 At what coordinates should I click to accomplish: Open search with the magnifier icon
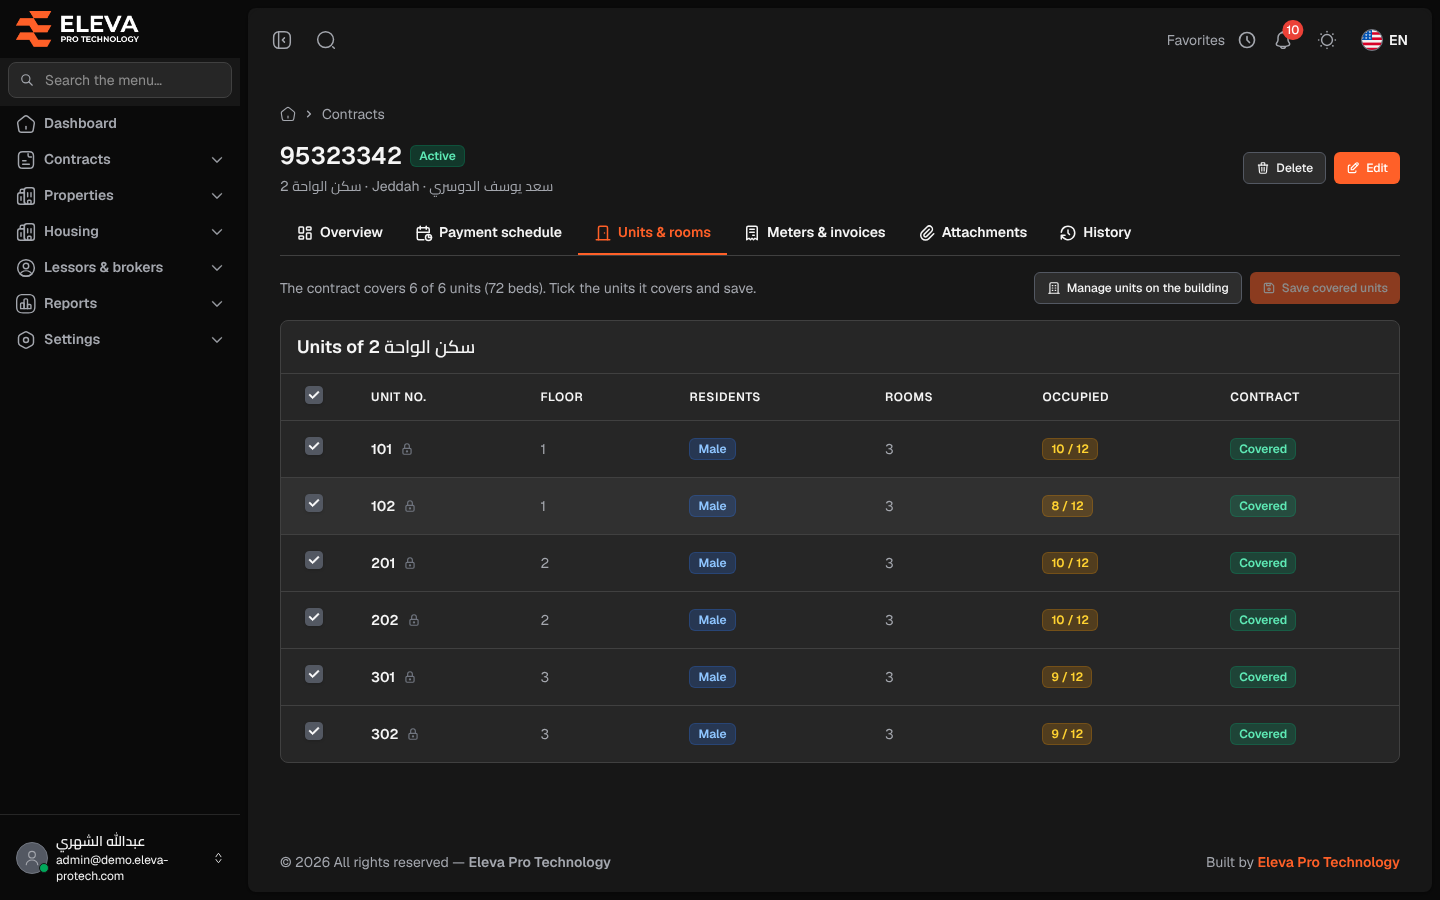pyautogui.click(x=326, y=40)
